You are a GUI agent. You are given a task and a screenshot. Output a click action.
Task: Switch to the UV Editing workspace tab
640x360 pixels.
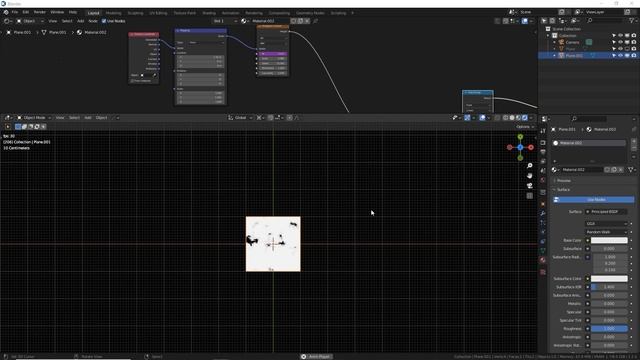[x=158, y=13]
